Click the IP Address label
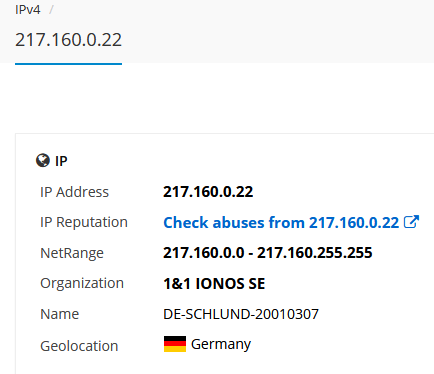Image resolution: width=434 pixels, height=374 pixels. point(74,192)
